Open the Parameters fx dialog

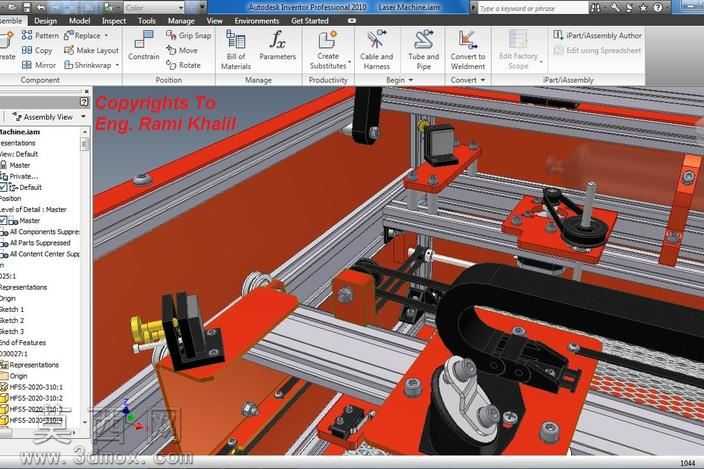click(x=277, y=45)
